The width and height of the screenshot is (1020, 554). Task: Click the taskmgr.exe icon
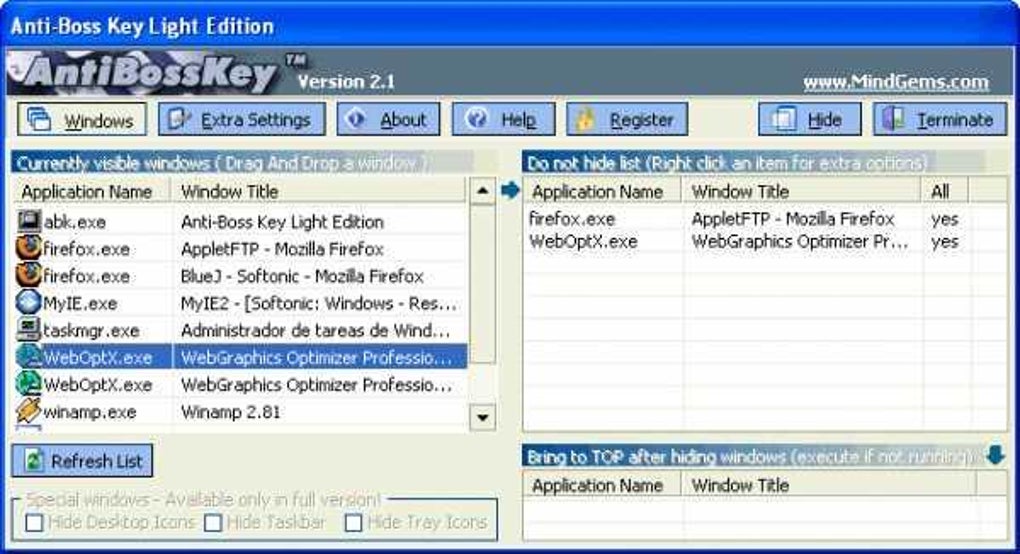pyautogui.click(x=28, y=330)
